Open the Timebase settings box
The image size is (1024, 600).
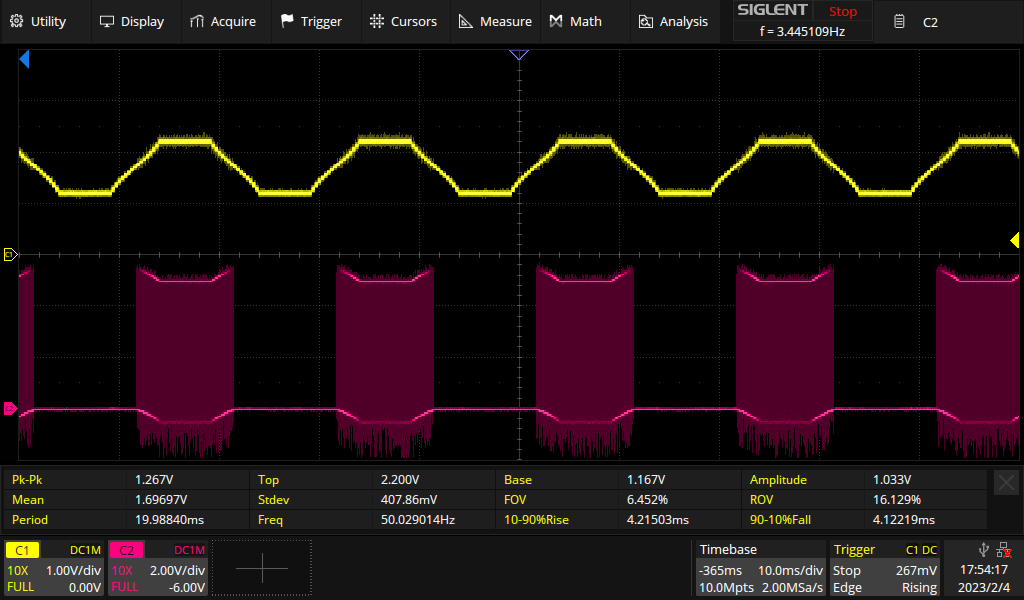(x=760, y=568)
